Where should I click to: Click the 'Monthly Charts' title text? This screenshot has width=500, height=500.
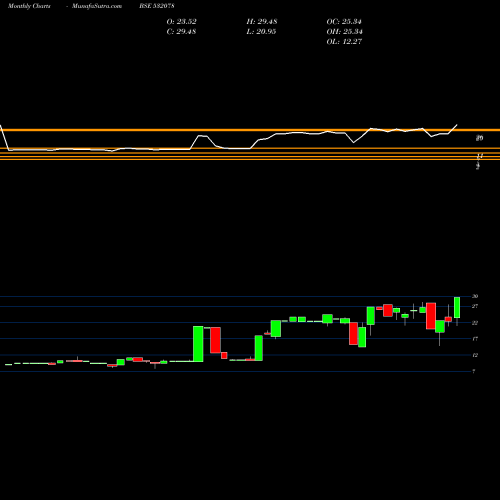click(29, 6)
